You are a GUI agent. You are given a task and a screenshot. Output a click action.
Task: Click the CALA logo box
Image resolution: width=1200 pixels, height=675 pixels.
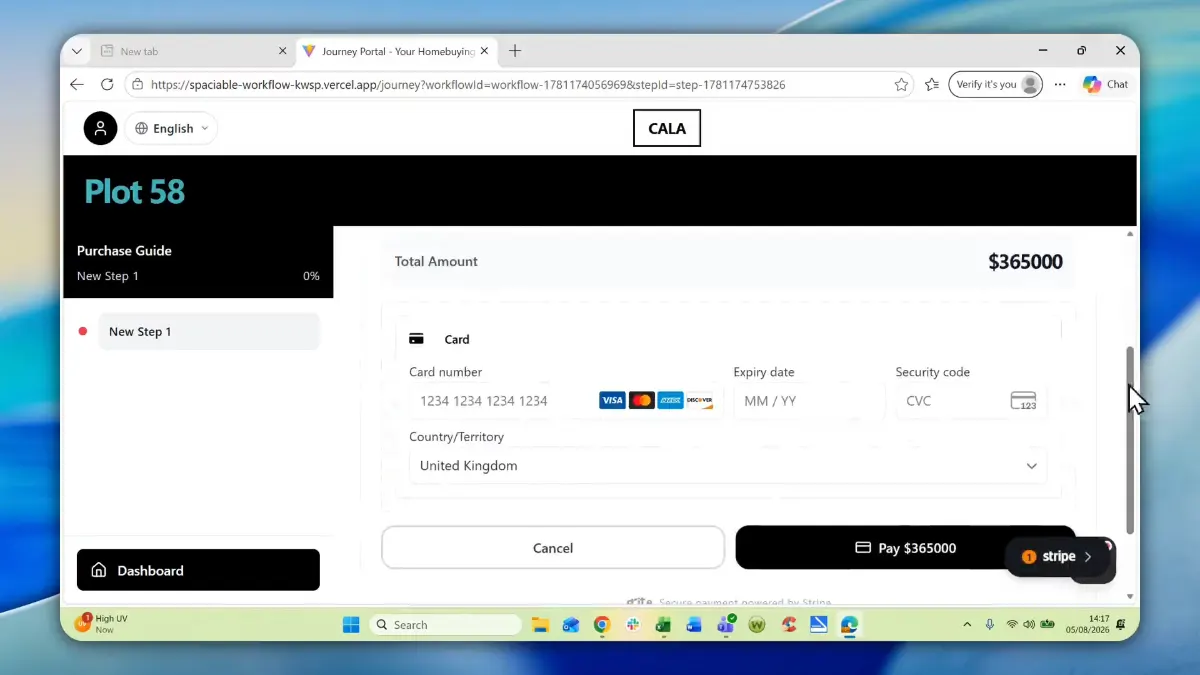(x=667, y=128)
